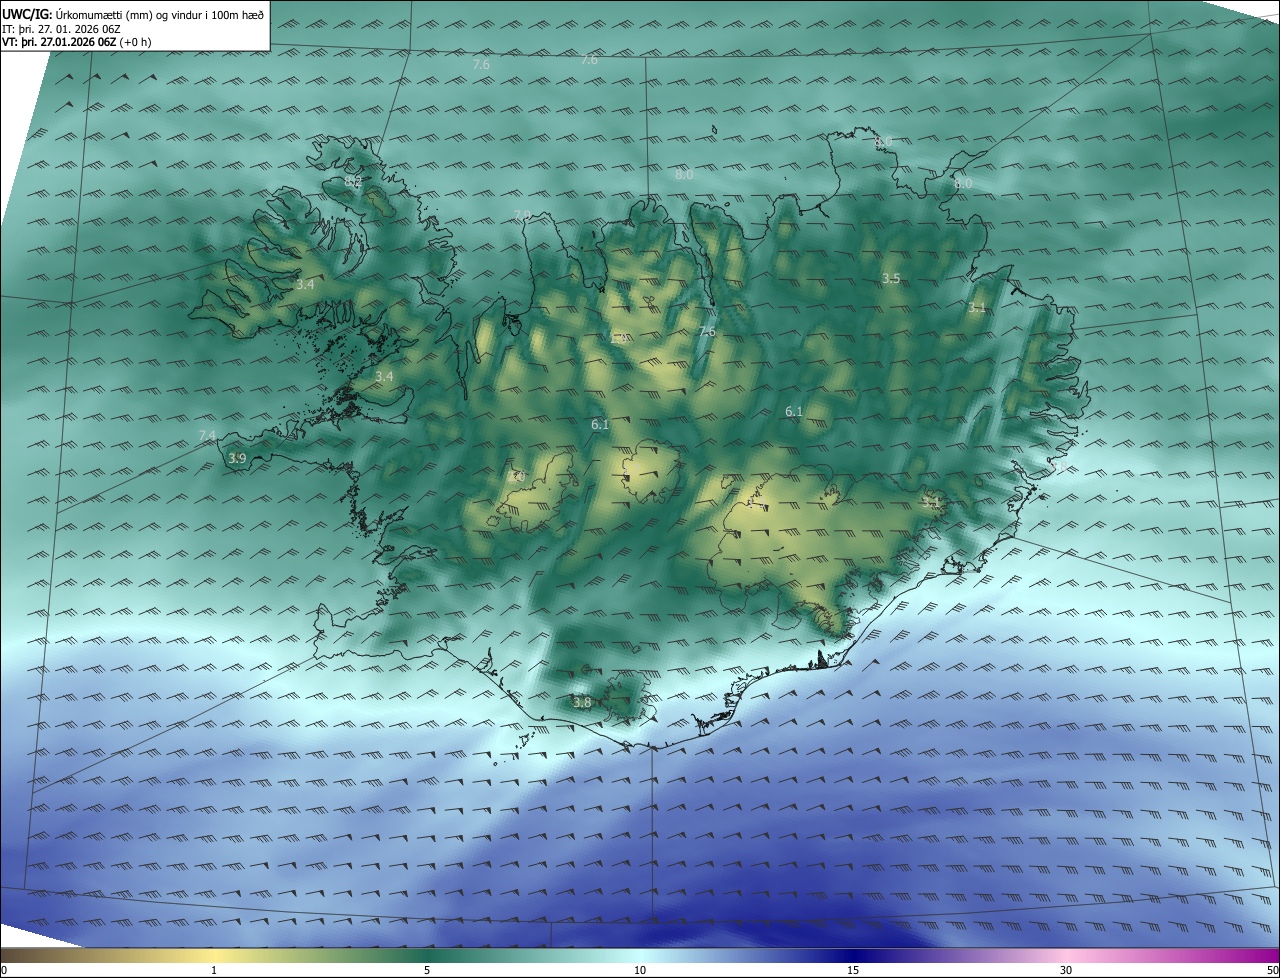Click the 3.5 value label on map
Image resolution: width=1280 pixels, height=978 pixels.
point(891,278)
